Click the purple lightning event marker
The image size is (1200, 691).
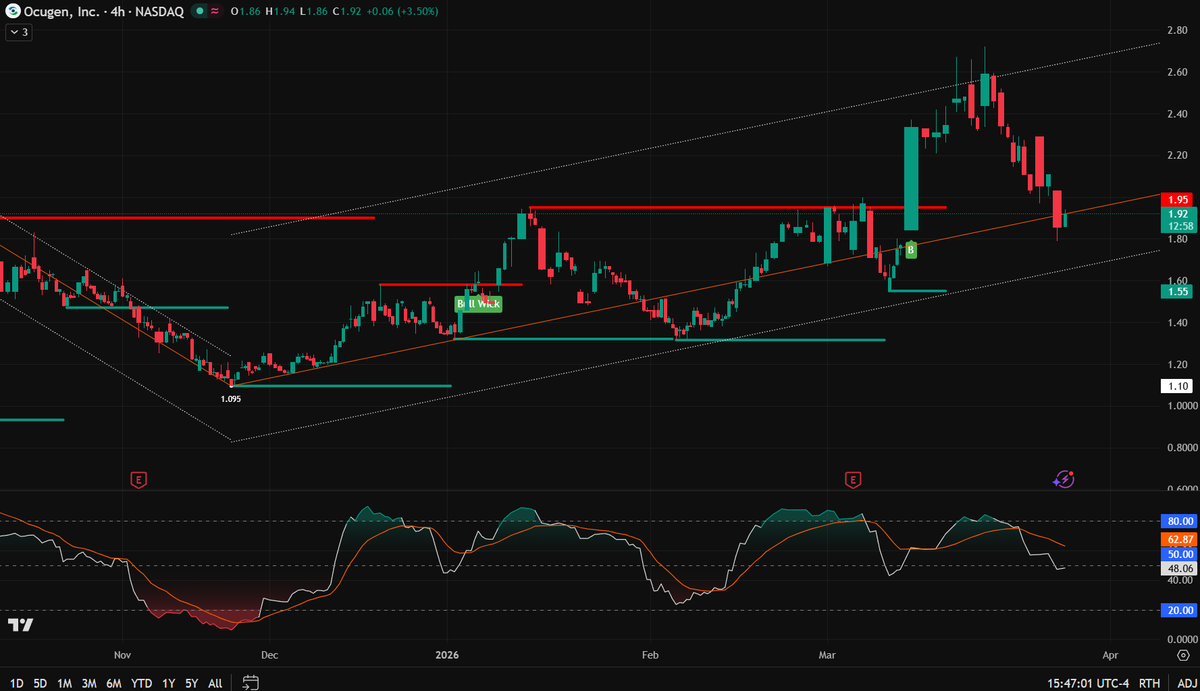tap(1064, 479)
